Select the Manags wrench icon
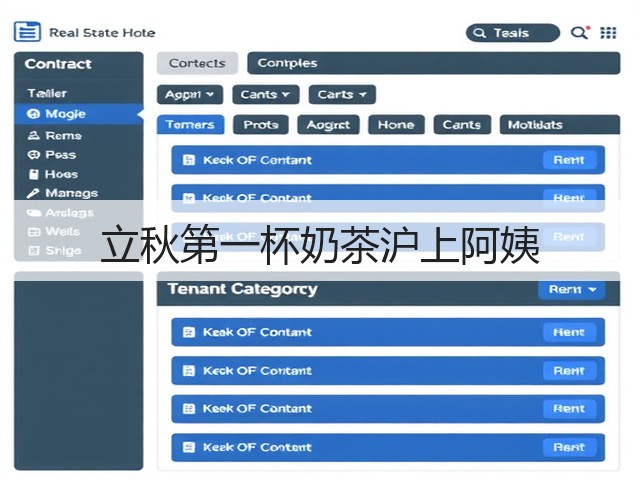The height and width of the screenshot is (480, 640). 33,193
